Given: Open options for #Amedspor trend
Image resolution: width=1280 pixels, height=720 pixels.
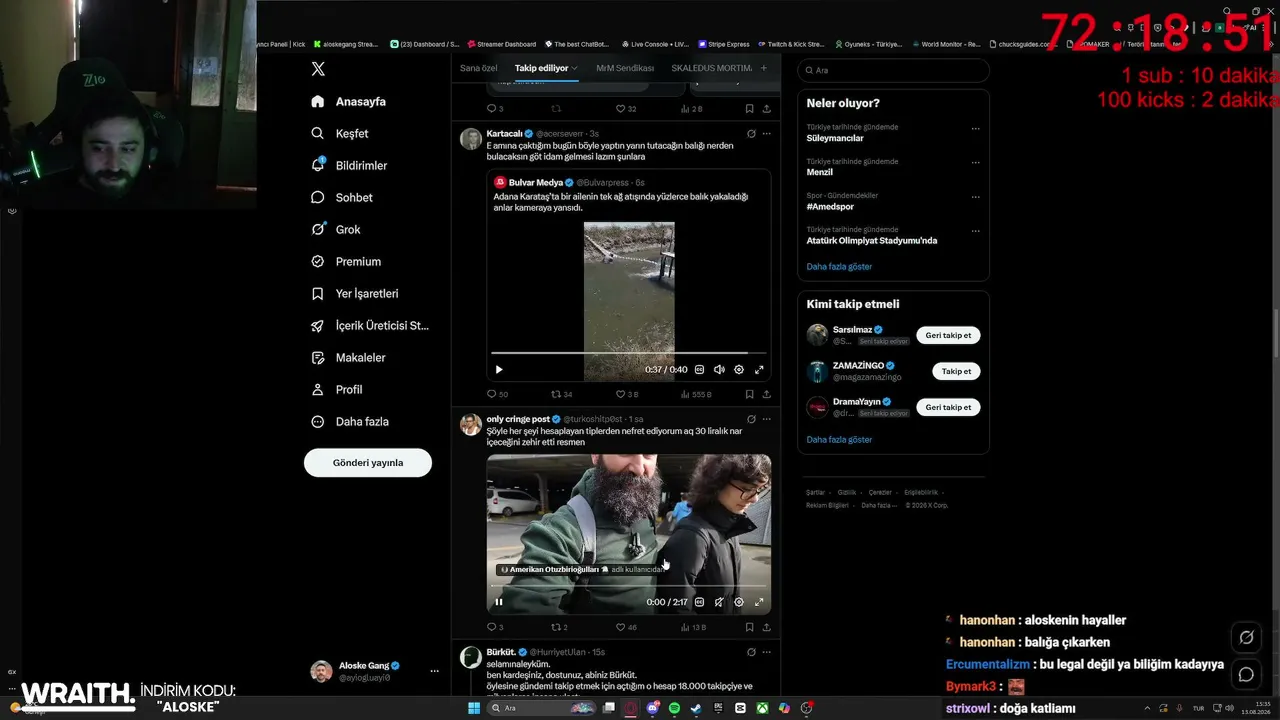Looking at the screenshot, I should (976, 197).
